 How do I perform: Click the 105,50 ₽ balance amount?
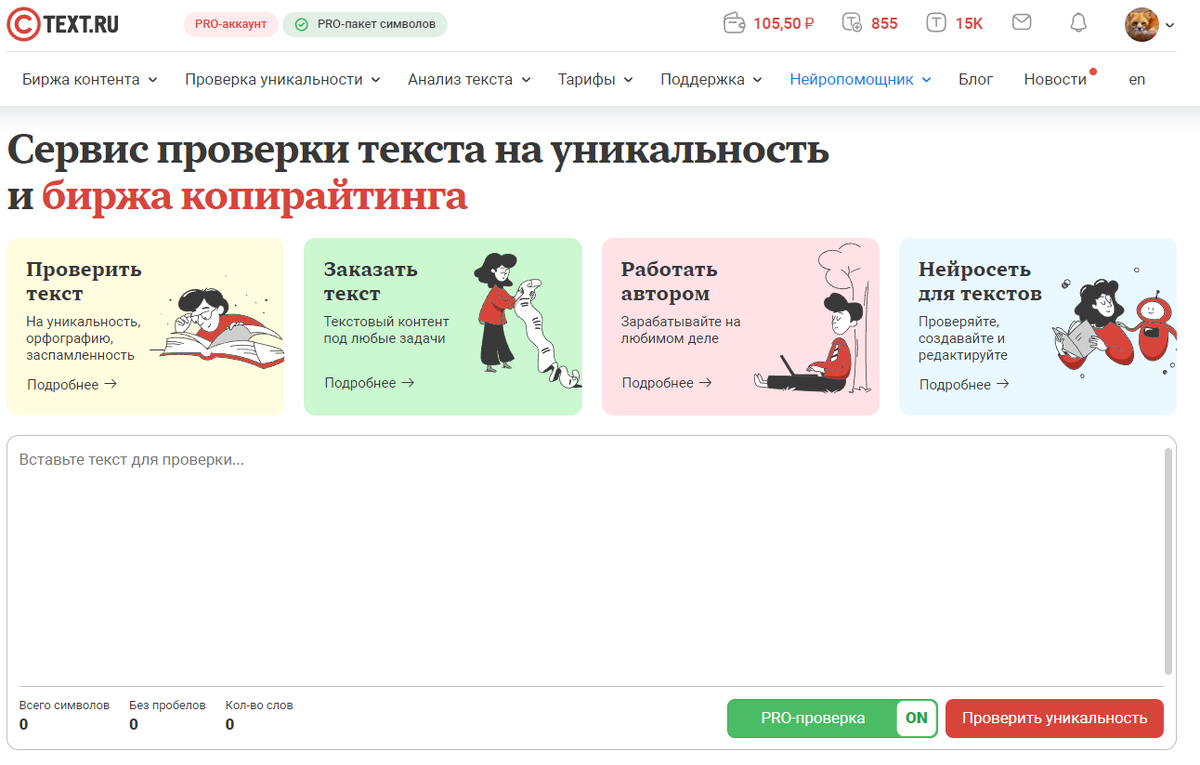pyautogui.click(x=783, y=23)
